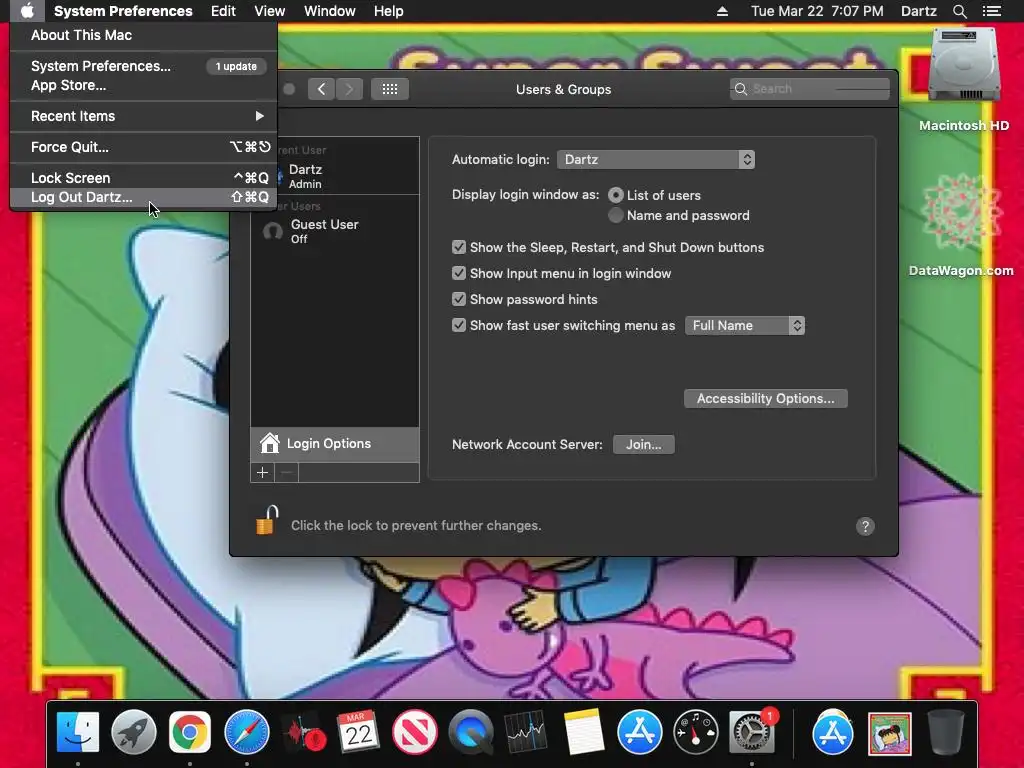Open voice recorder waveform app in Dock
Screen dimensions: 1024x768
coord(303,732)
